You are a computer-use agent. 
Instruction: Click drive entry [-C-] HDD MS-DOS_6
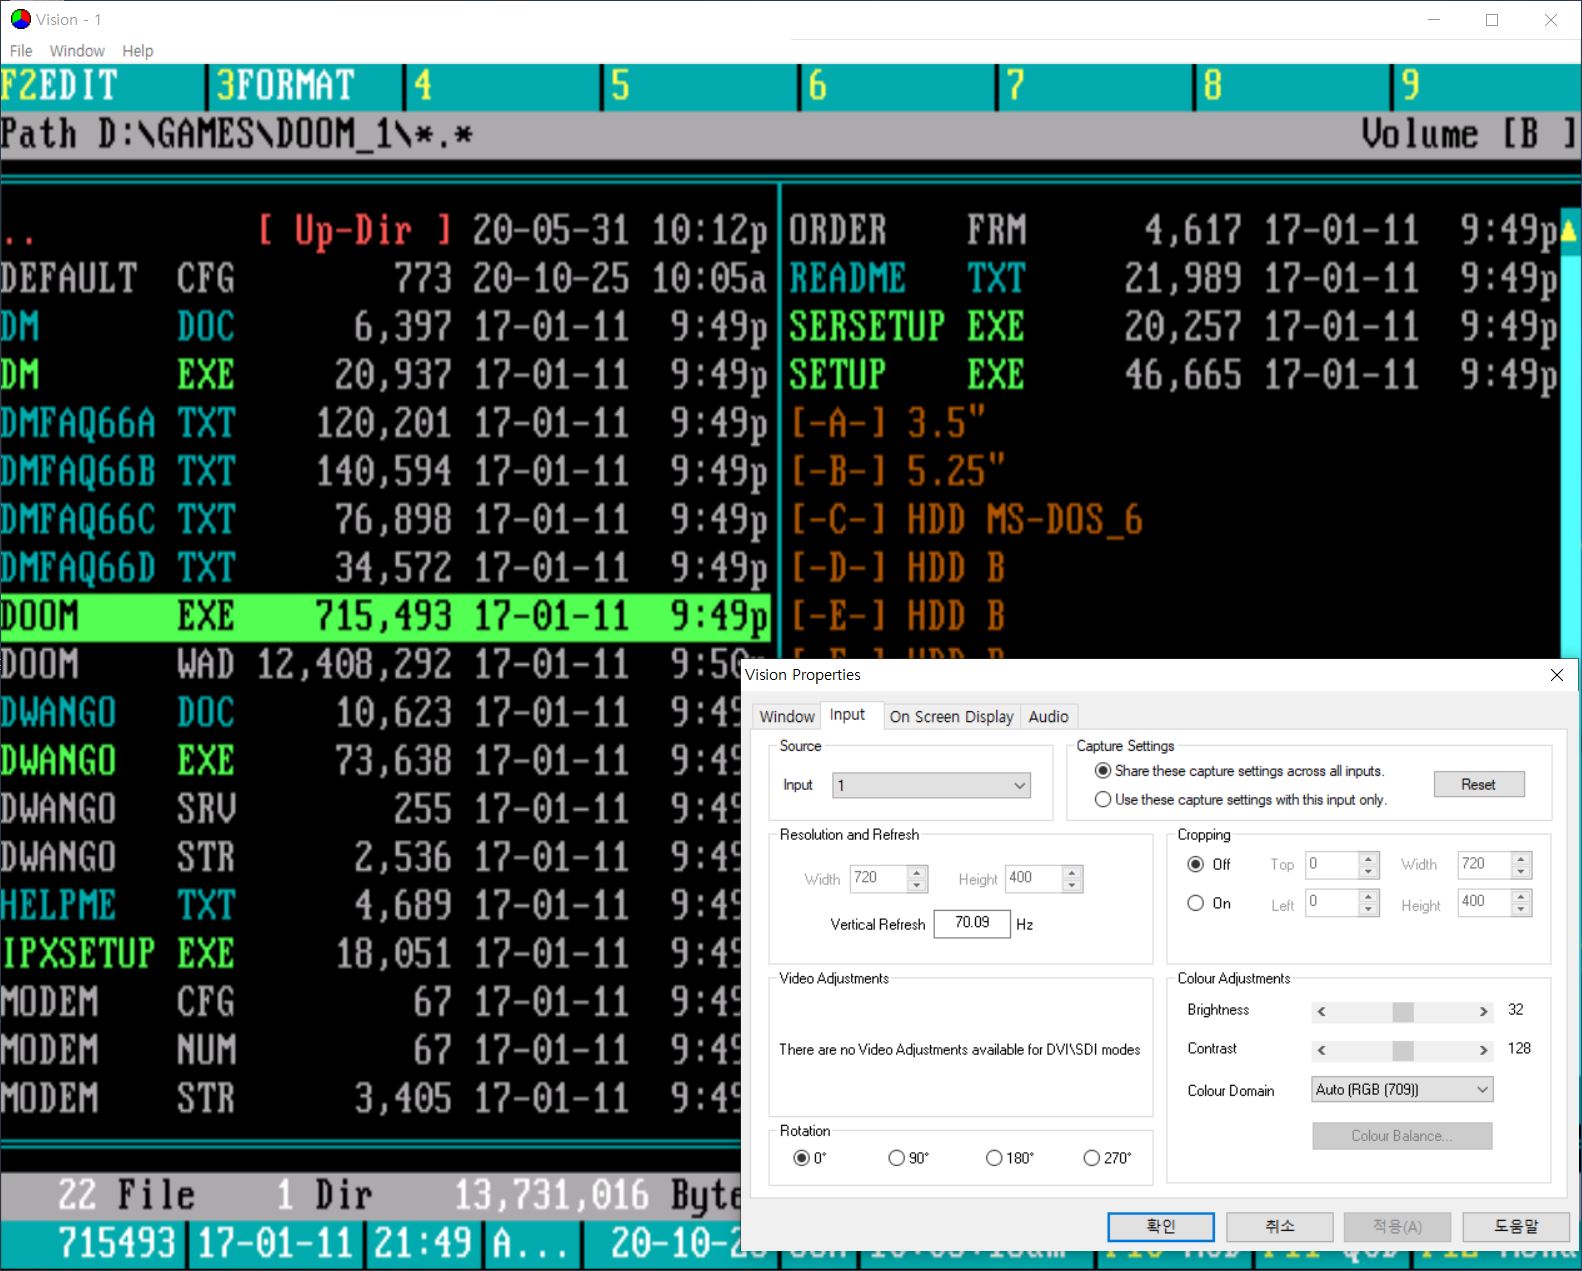pos(966,520)
